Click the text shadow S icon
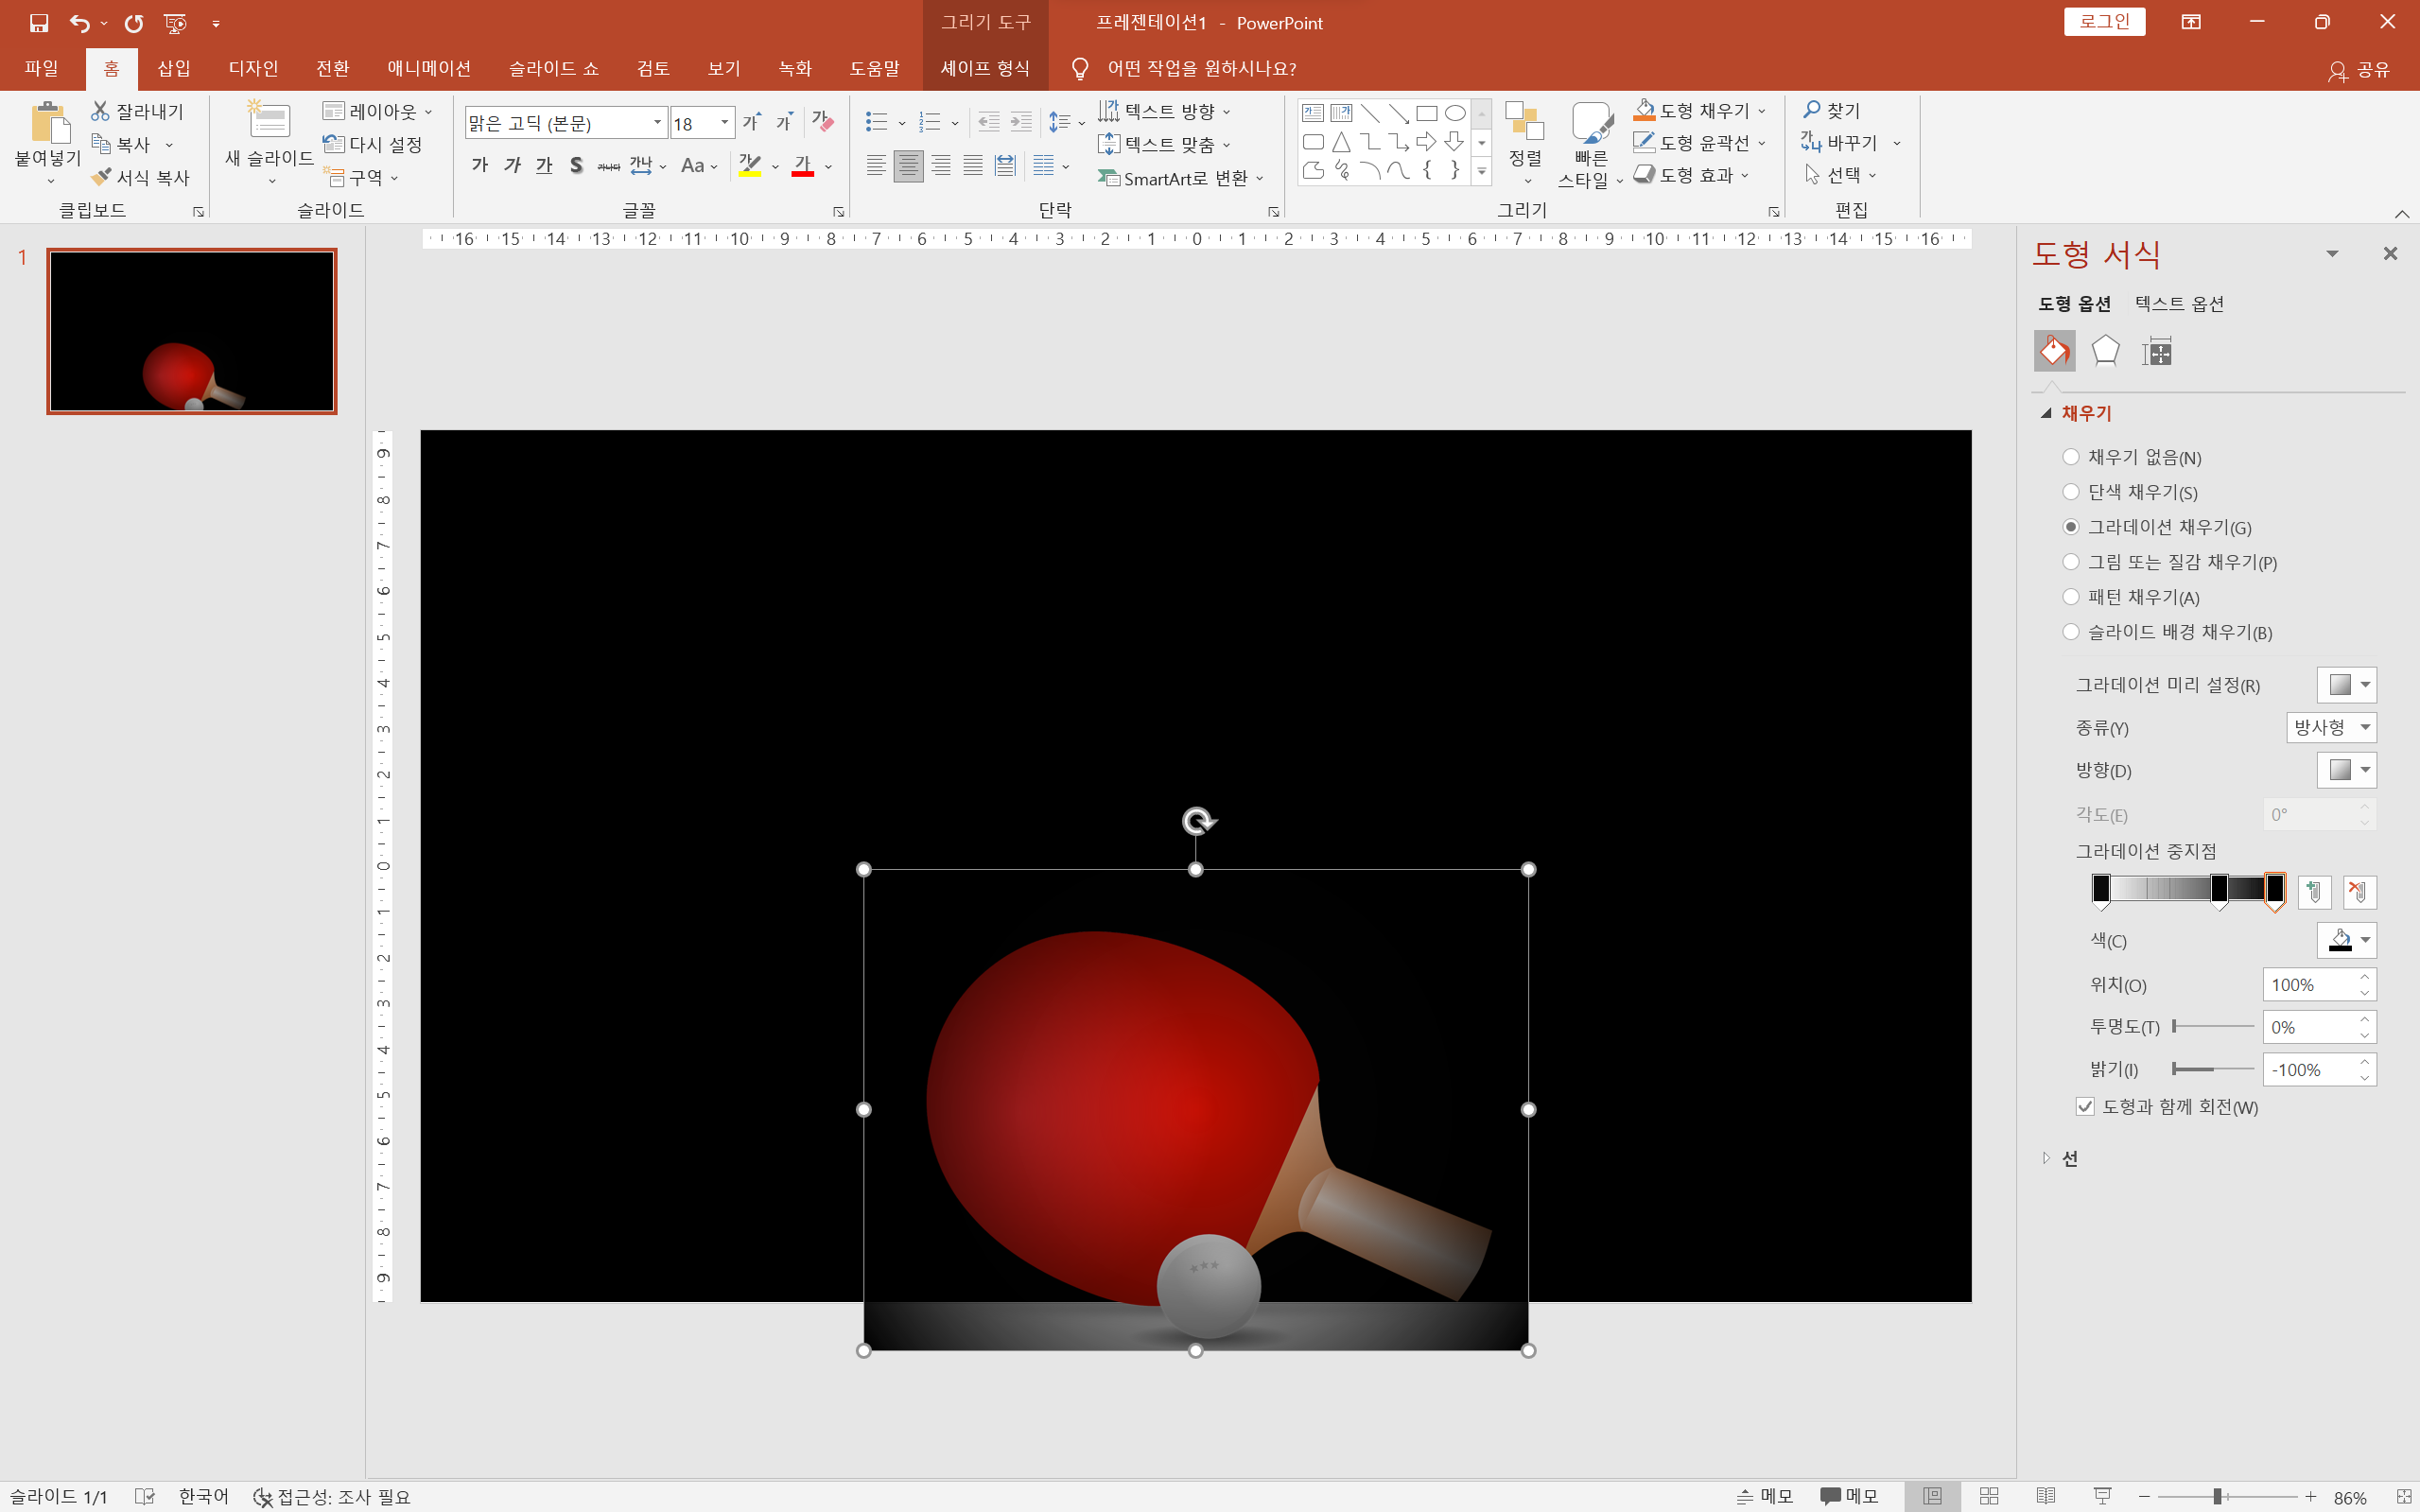This screenshot has width=2420, height=1512. pyautogui.click(x=576, y=166)
